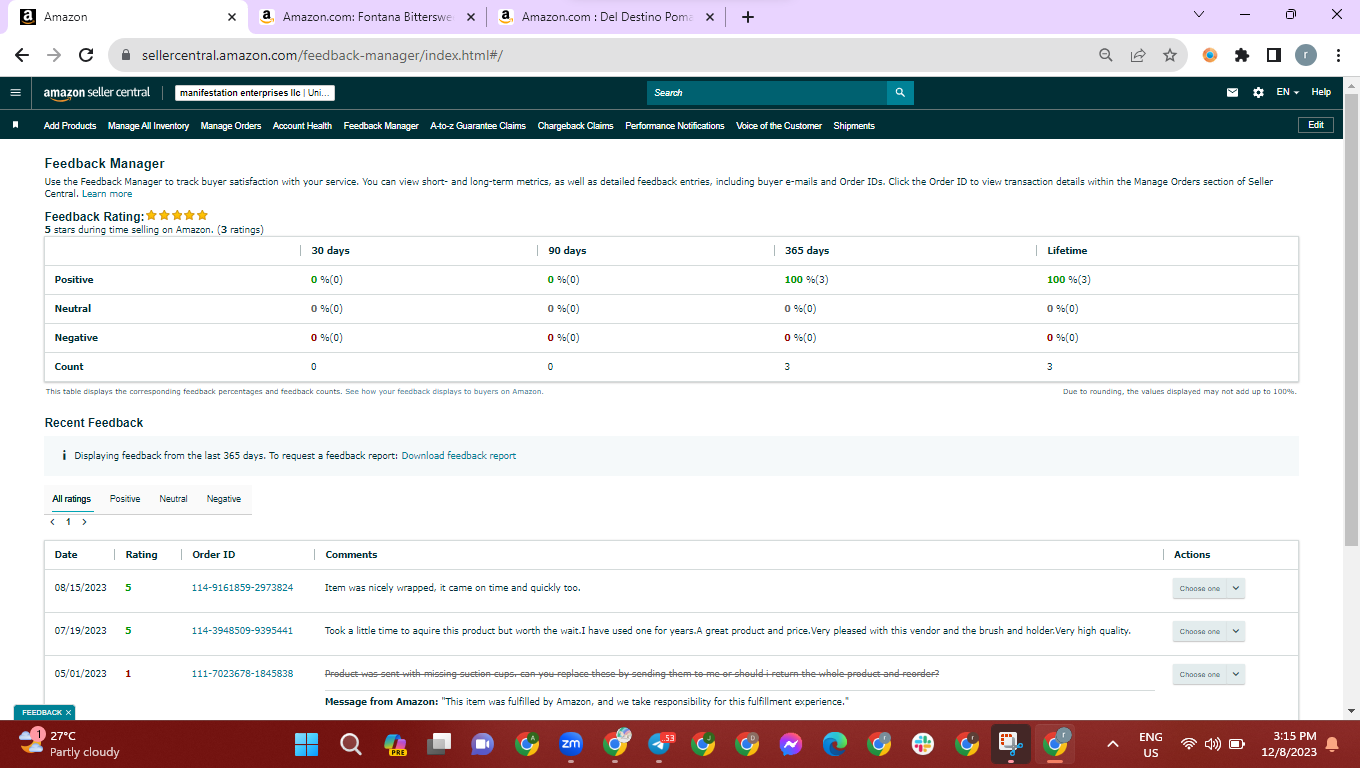
Task: Open Add Products in the navigation bar
Action: (x=70, y=126)
